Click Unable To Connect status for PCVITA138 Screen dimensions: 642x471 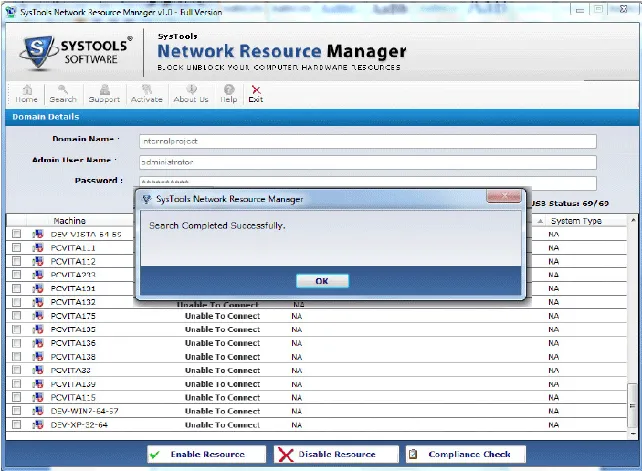222,357
